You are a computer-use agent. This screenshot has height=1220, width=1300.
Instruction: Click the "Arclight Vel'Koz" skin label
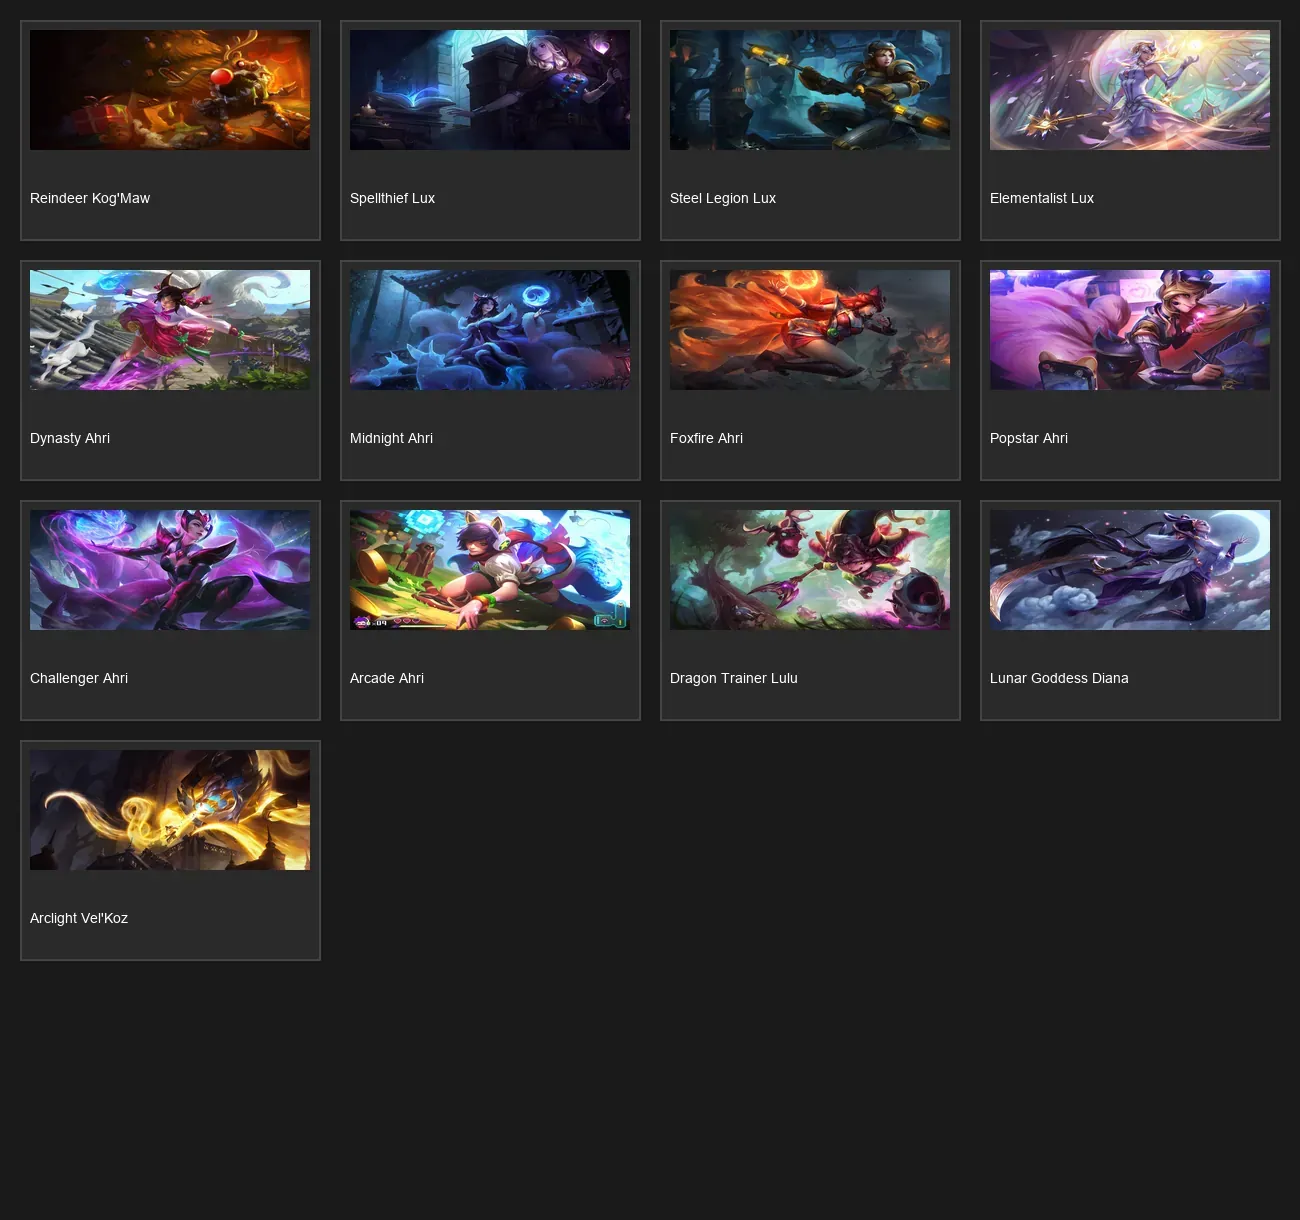point(79,918)
